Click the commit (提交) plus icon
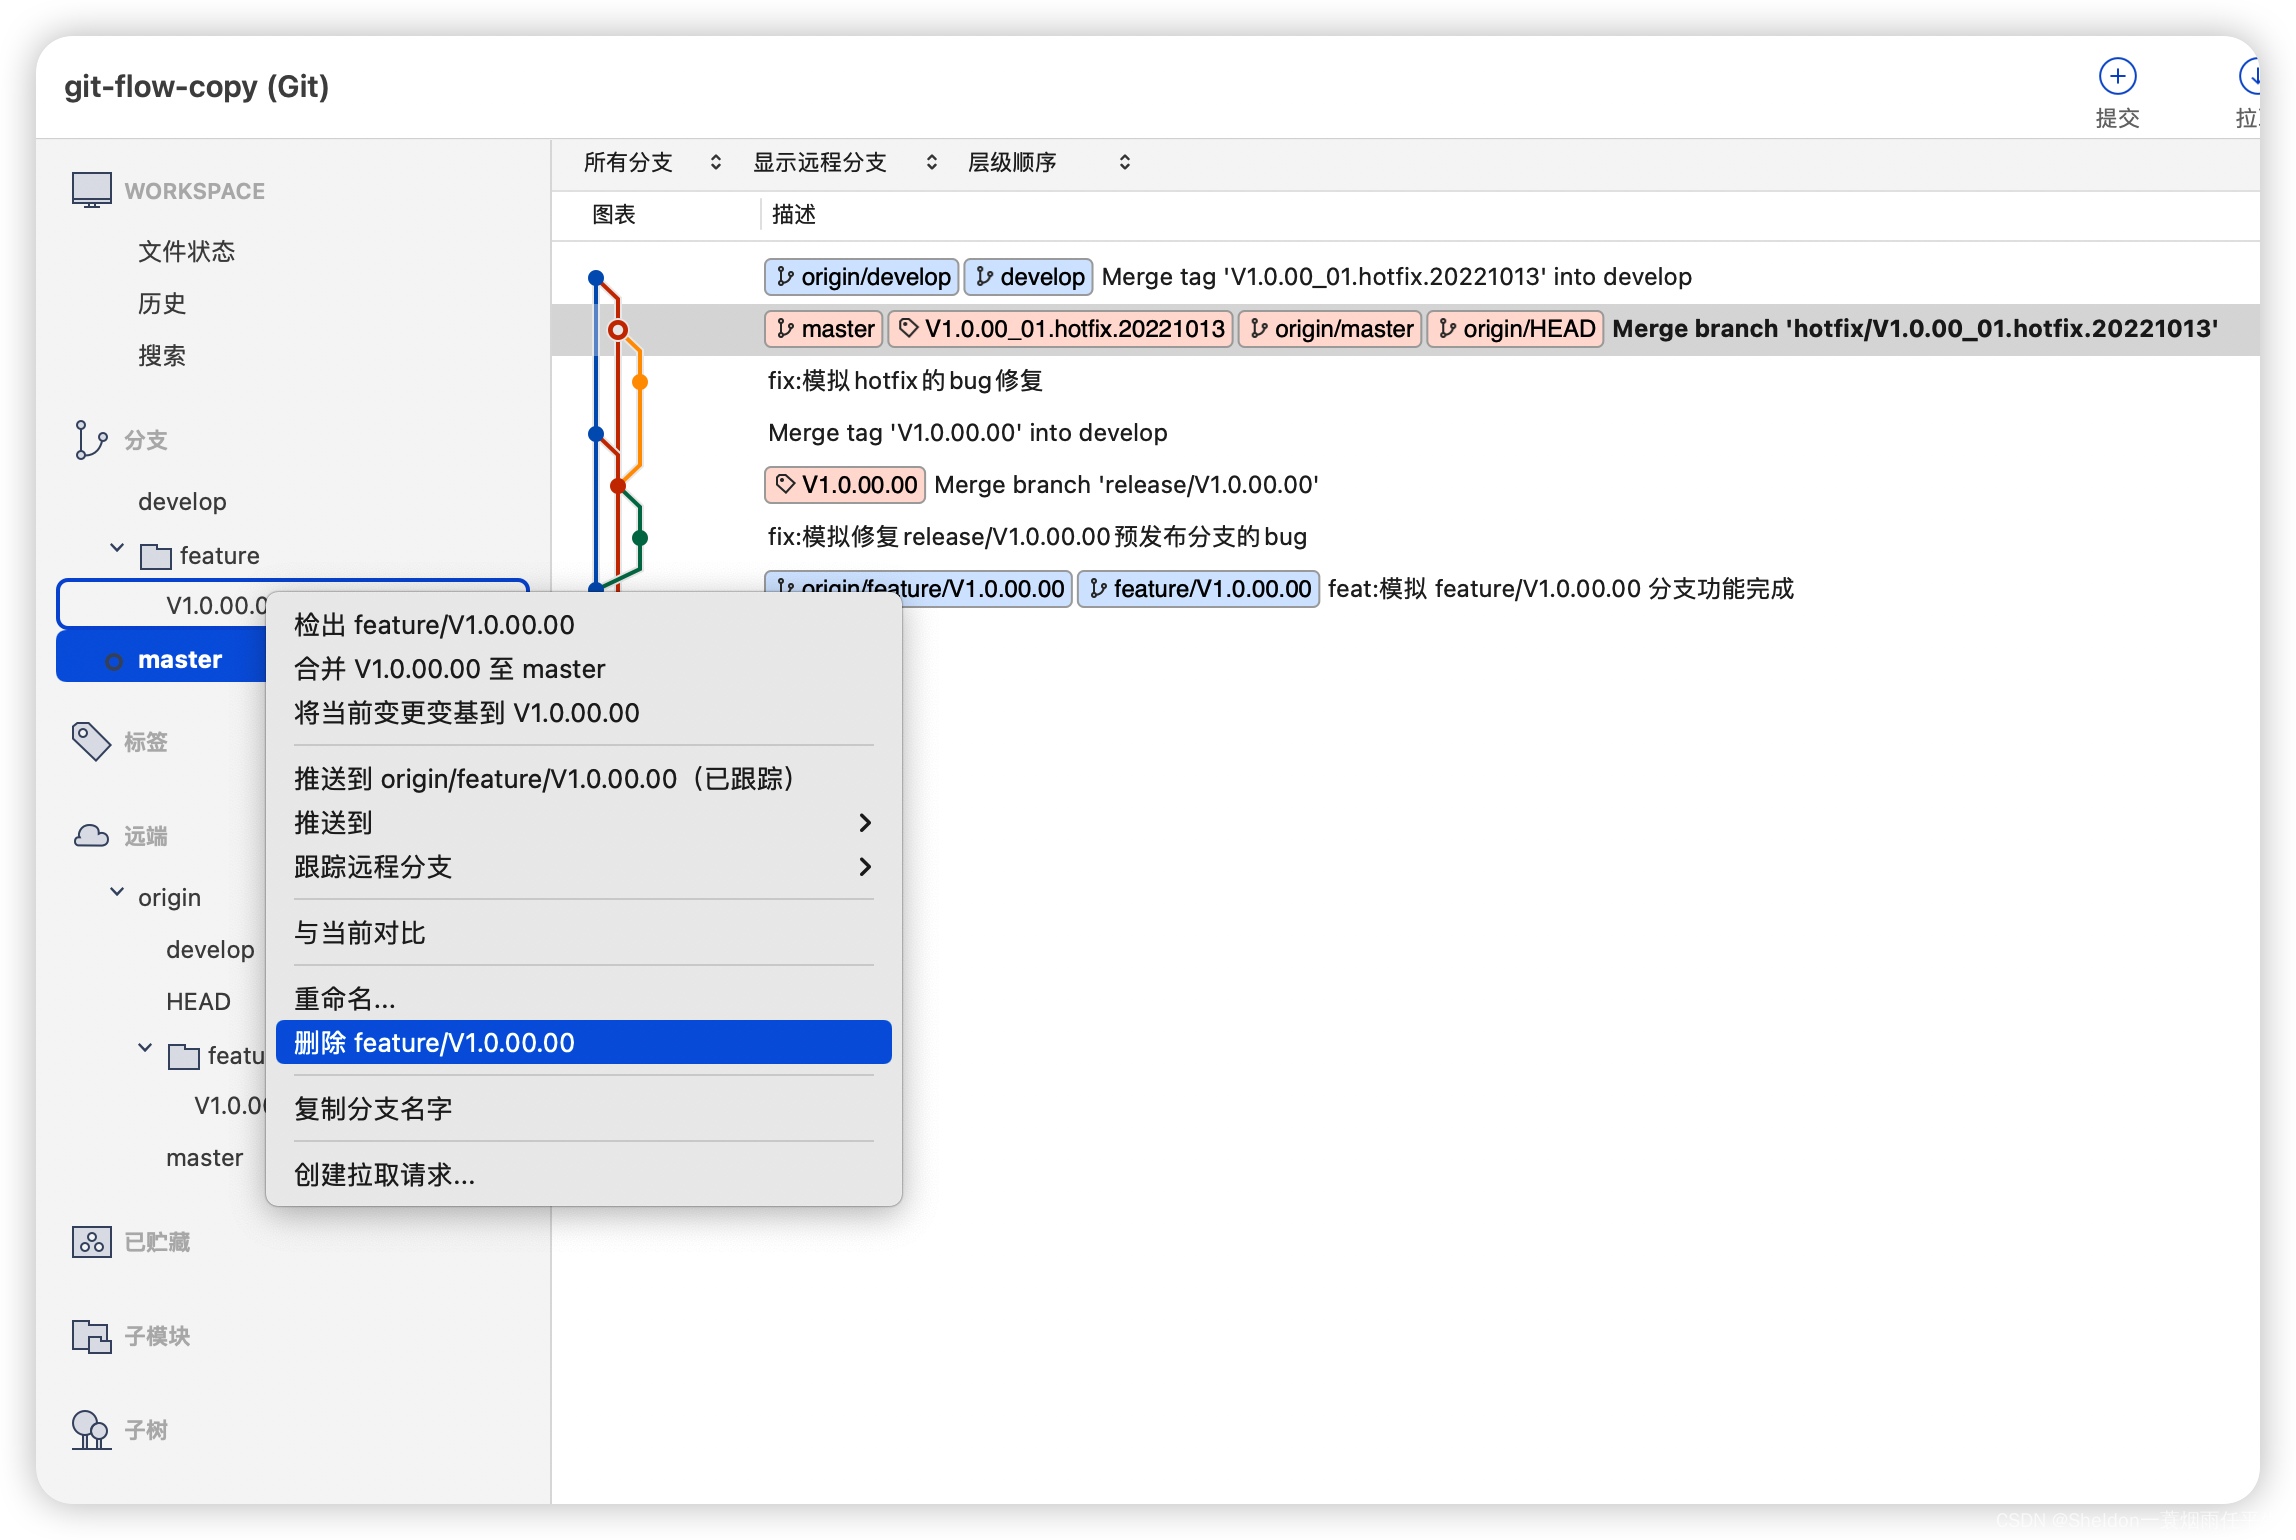This screenshot has width=2296, height=1540. [x=2116, y=77]
